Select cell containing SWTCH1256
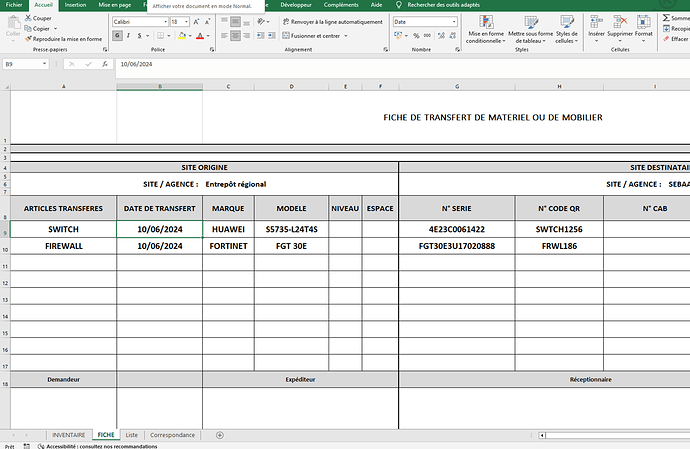Image resolution: width=690 pixels, height=449 pixels. click(x=559, y=229)
